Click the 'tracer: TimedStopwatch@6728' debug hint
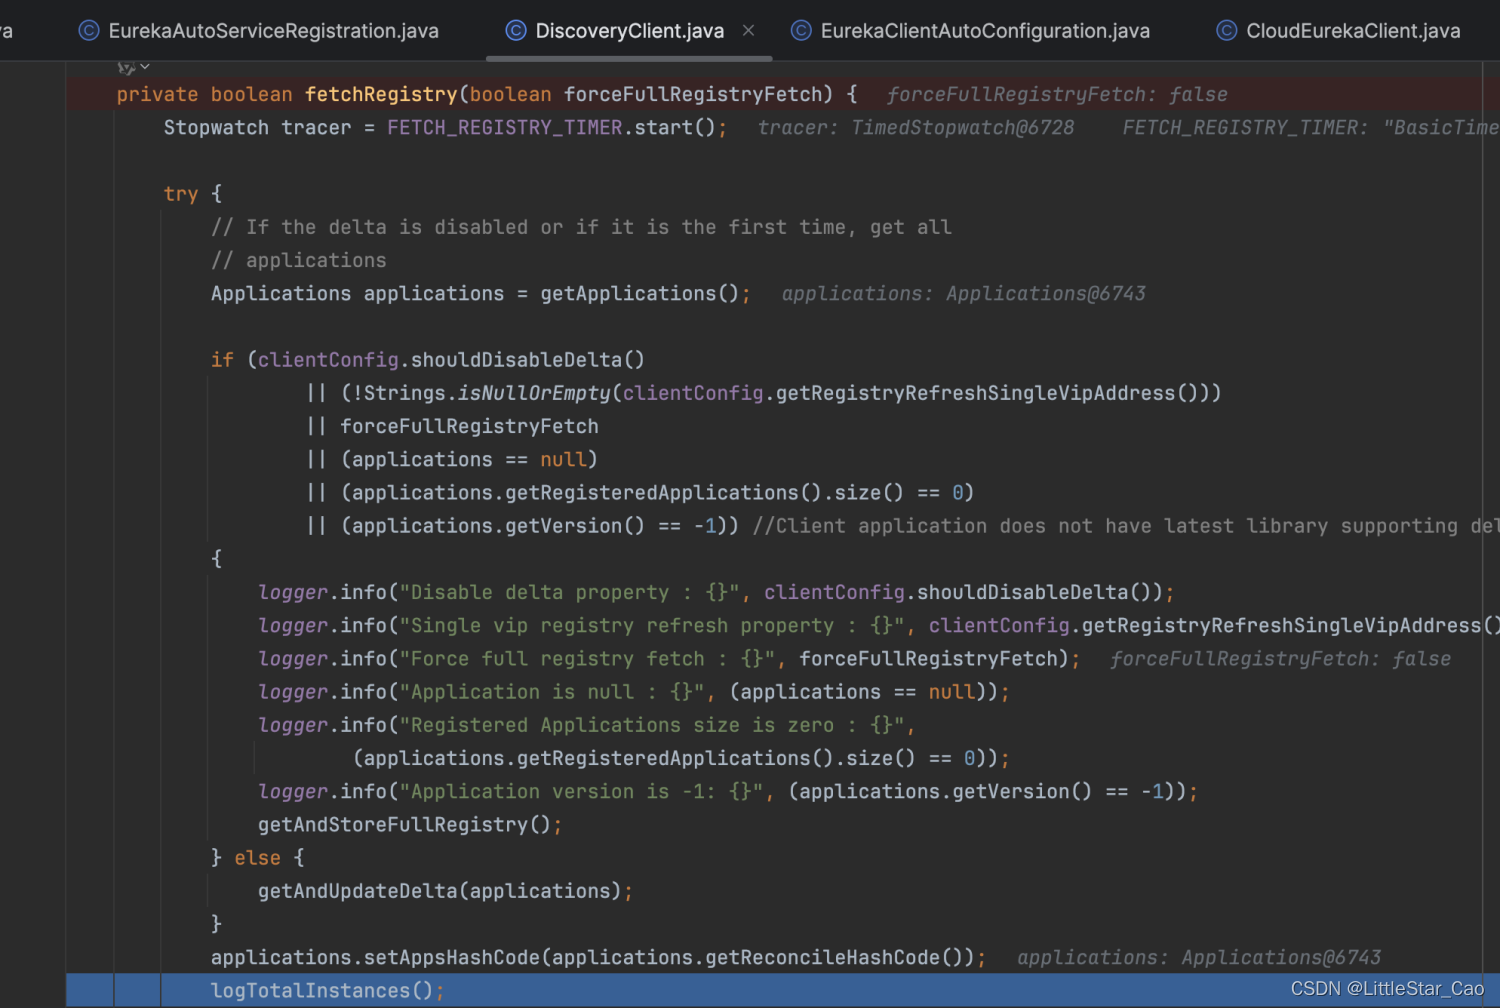Image resolution: width=1500 pixels, height=1008 pixels. click(x=916, y=128)
